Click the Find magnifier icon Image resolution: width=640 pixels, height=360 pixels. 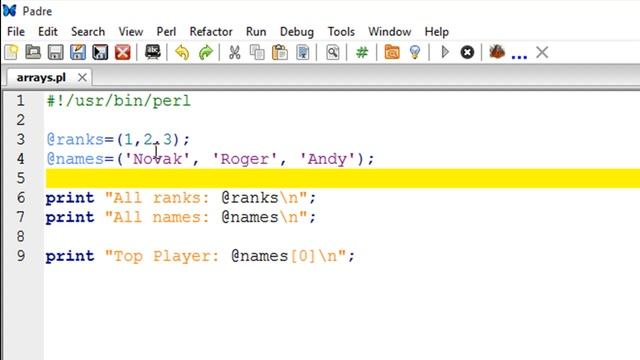coord(333,53)
